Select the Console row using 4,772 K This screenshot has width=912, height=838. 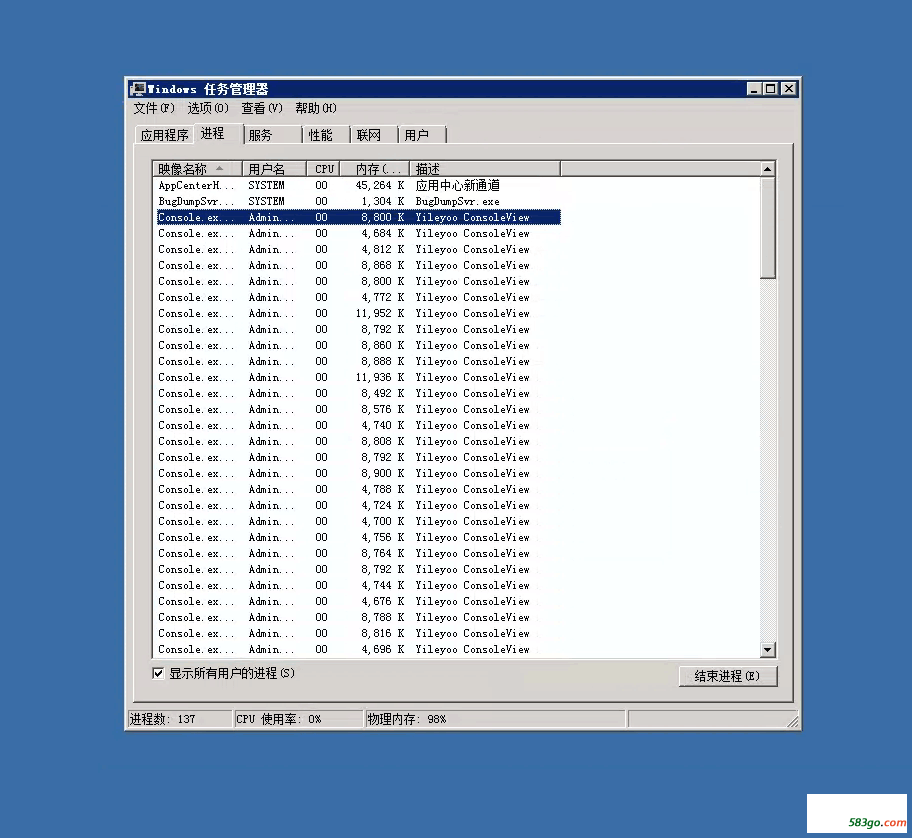click(359, 297)
